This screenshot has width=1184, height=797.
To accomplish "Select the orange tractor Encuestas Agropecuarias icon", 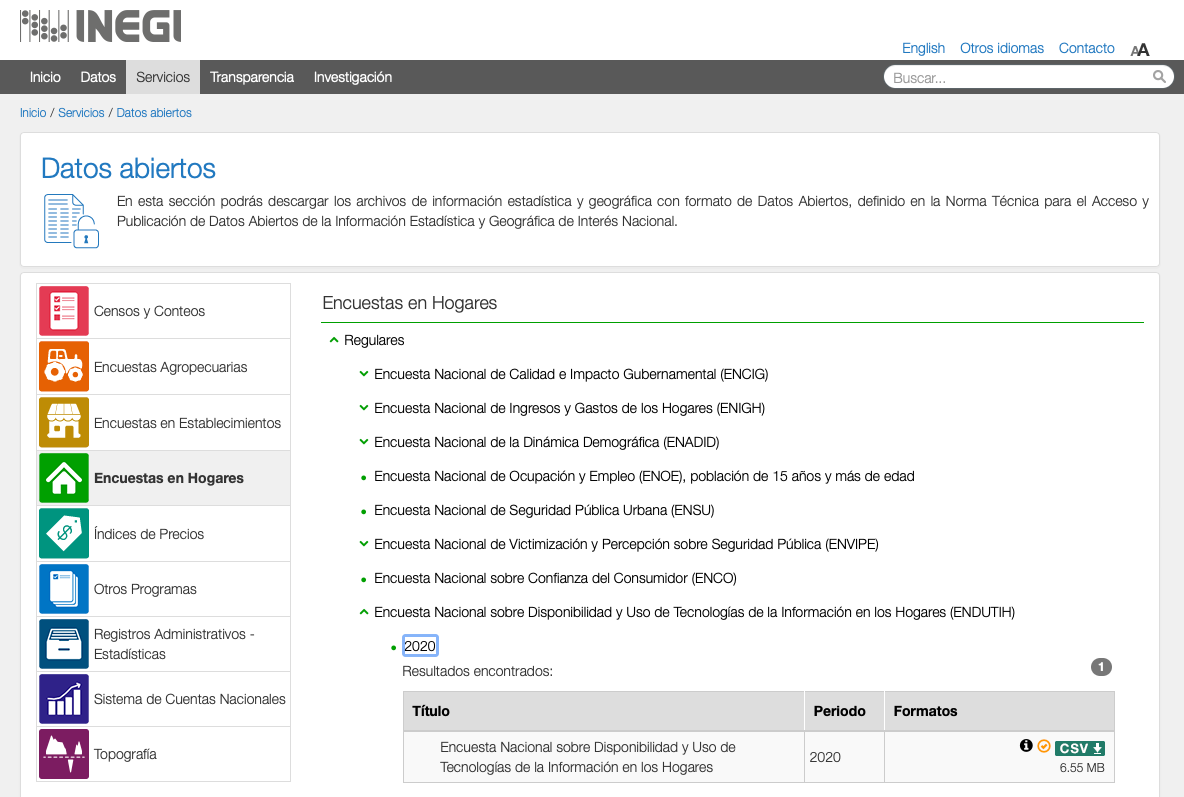I will click(64, 366).
